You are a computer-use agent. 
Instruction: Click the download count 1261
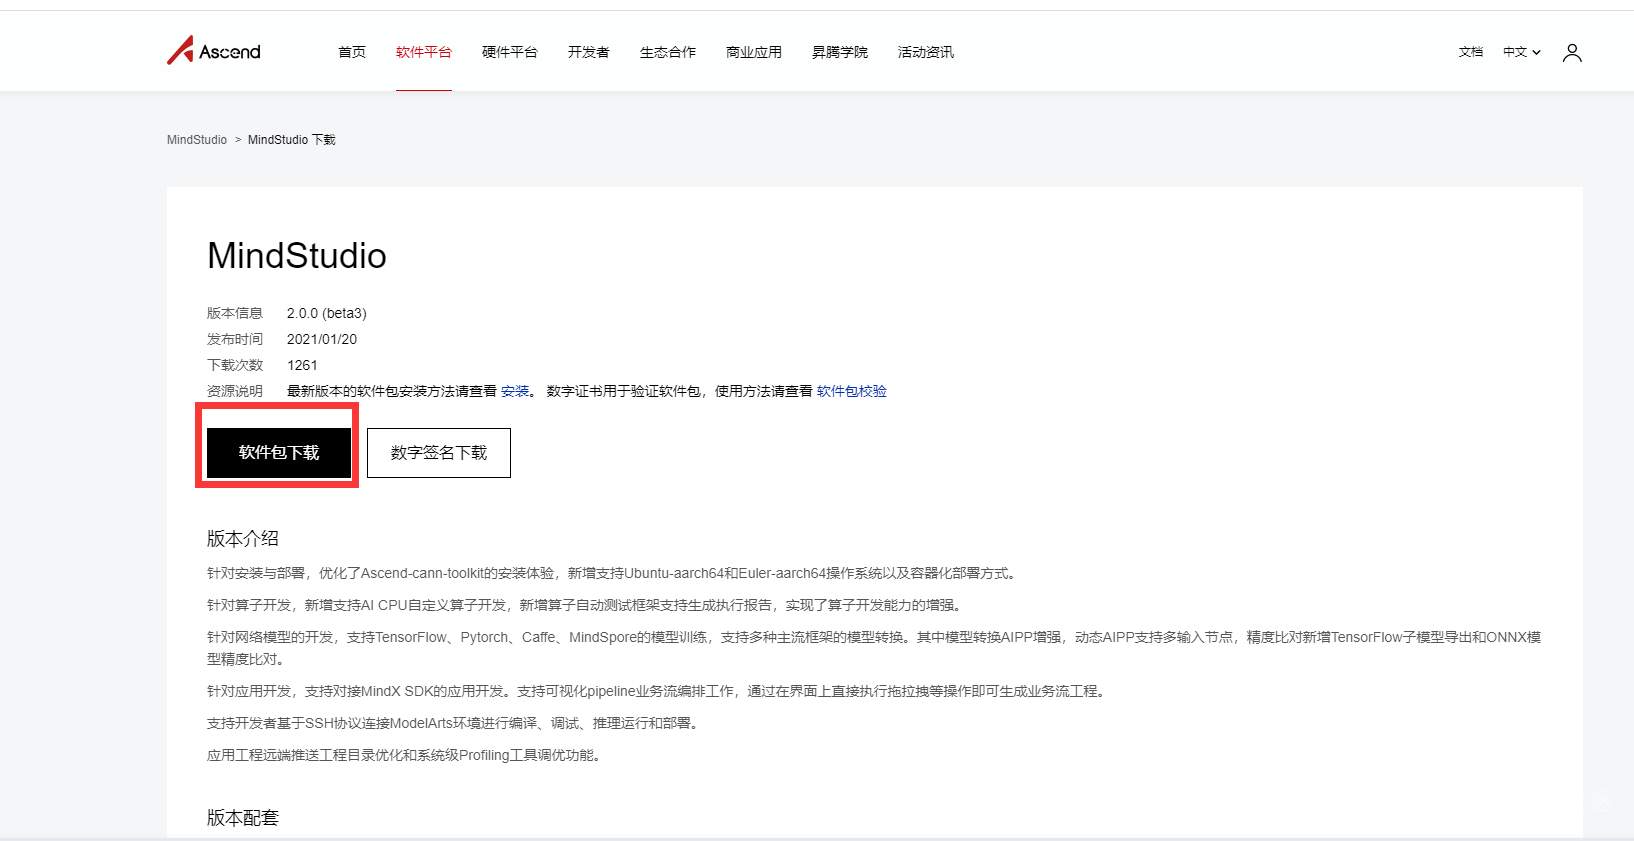(x=302, y=365)
